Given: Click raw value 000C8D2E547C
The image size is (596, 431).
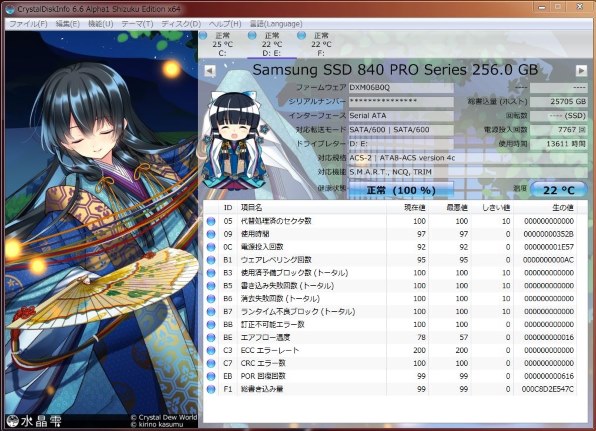Looking at the screenshot, I should pos(547,389).
